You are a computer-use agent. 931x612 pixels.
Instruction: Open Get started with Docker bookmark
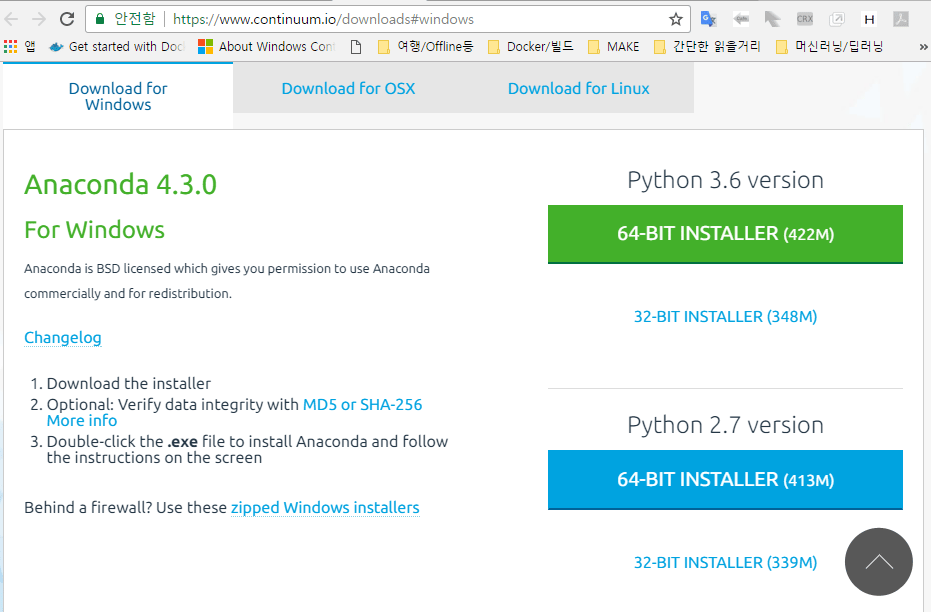[117, 46]
